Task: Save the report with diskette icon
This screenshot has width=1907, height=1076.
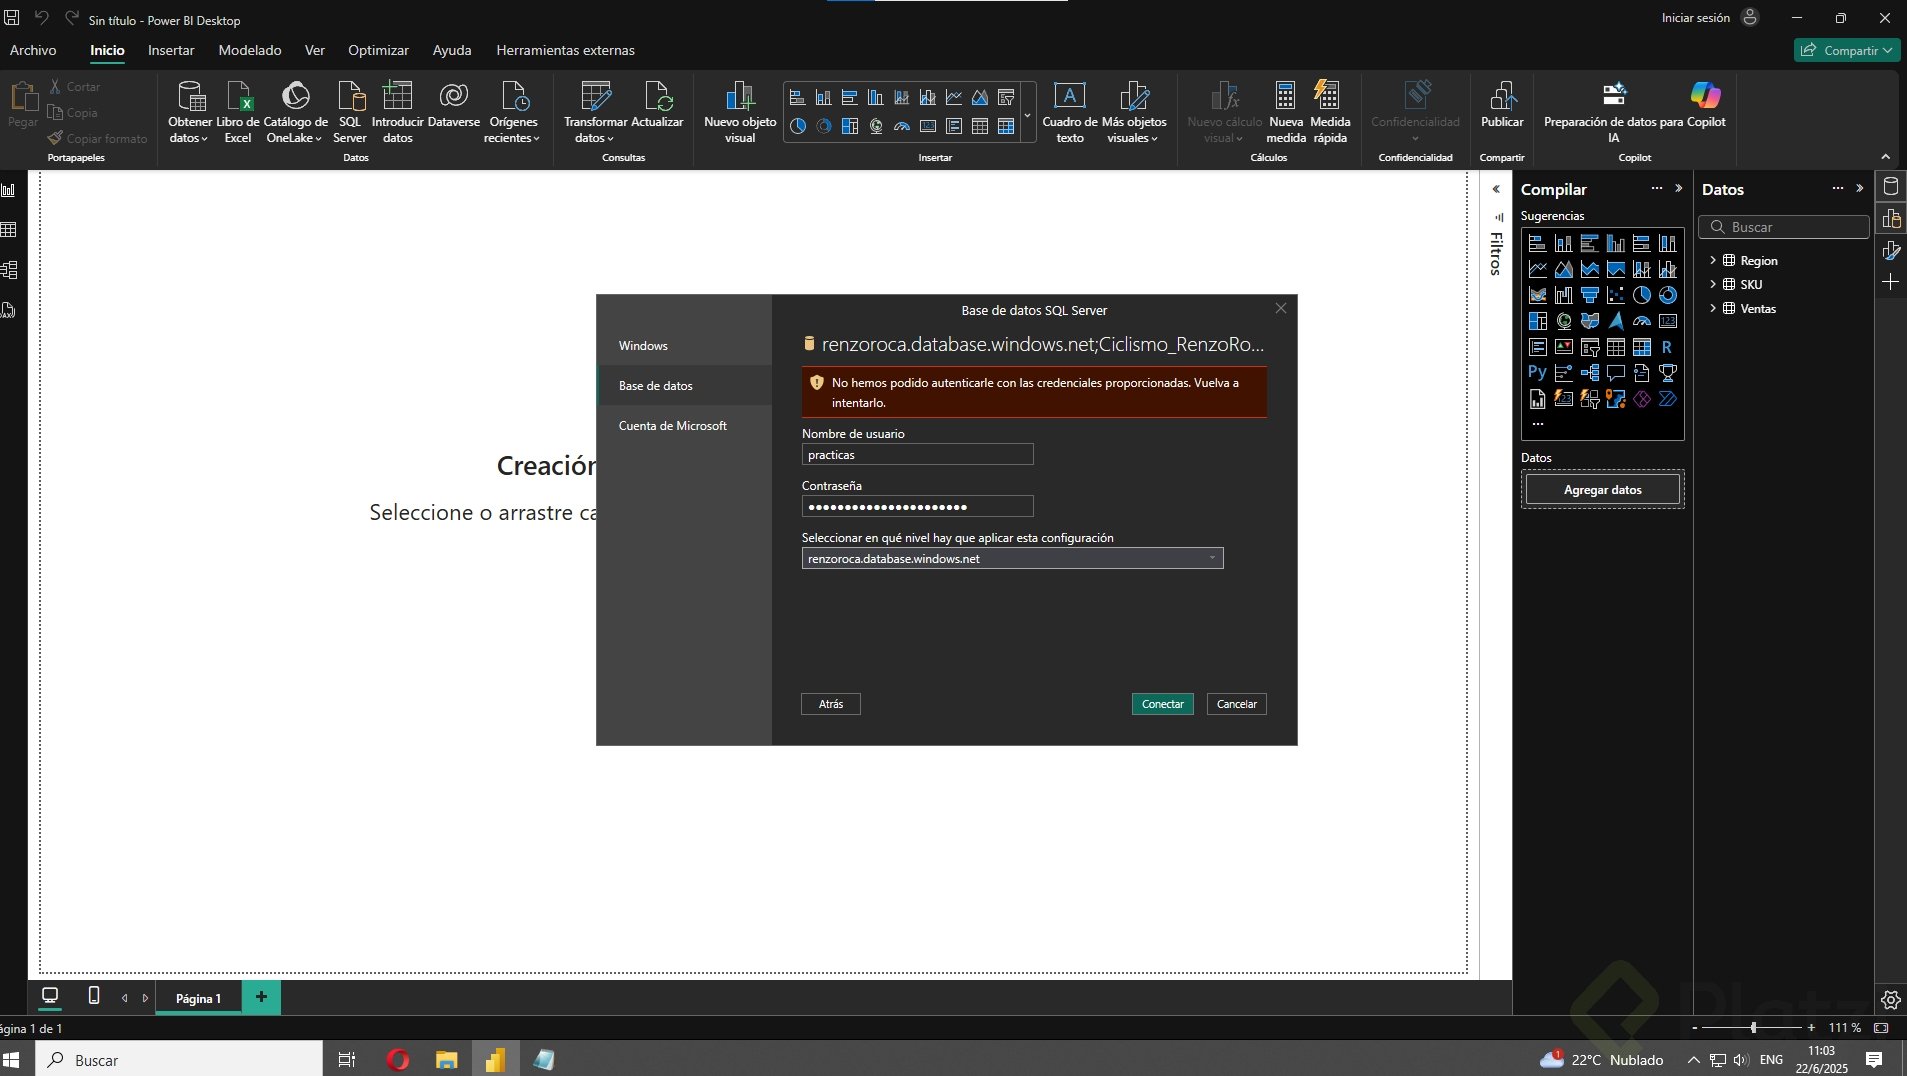Action: coord(12,18)
